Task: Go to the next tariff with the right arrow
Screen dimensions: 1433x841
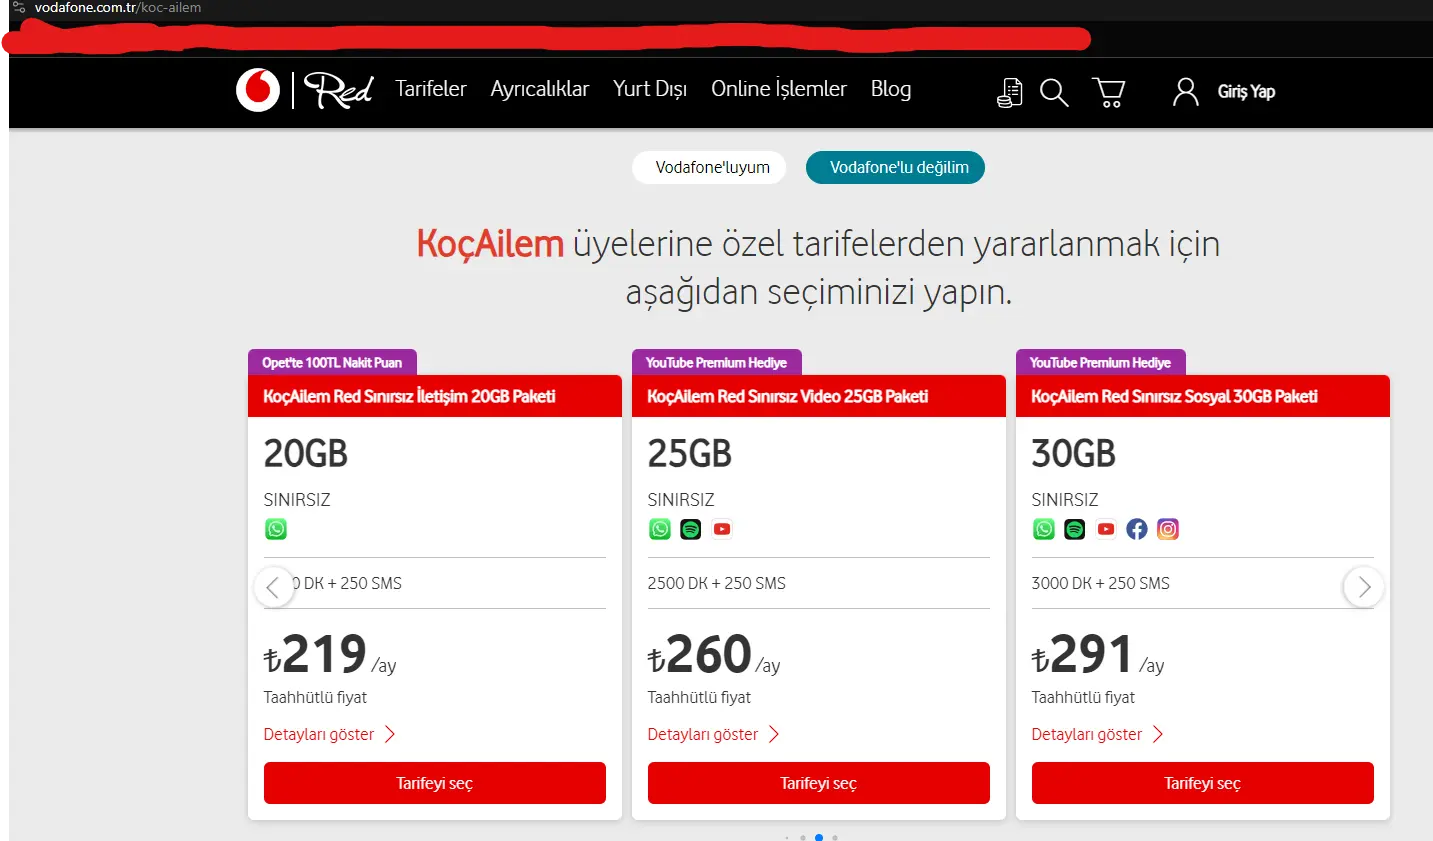Action: (x=1364, y=587)
